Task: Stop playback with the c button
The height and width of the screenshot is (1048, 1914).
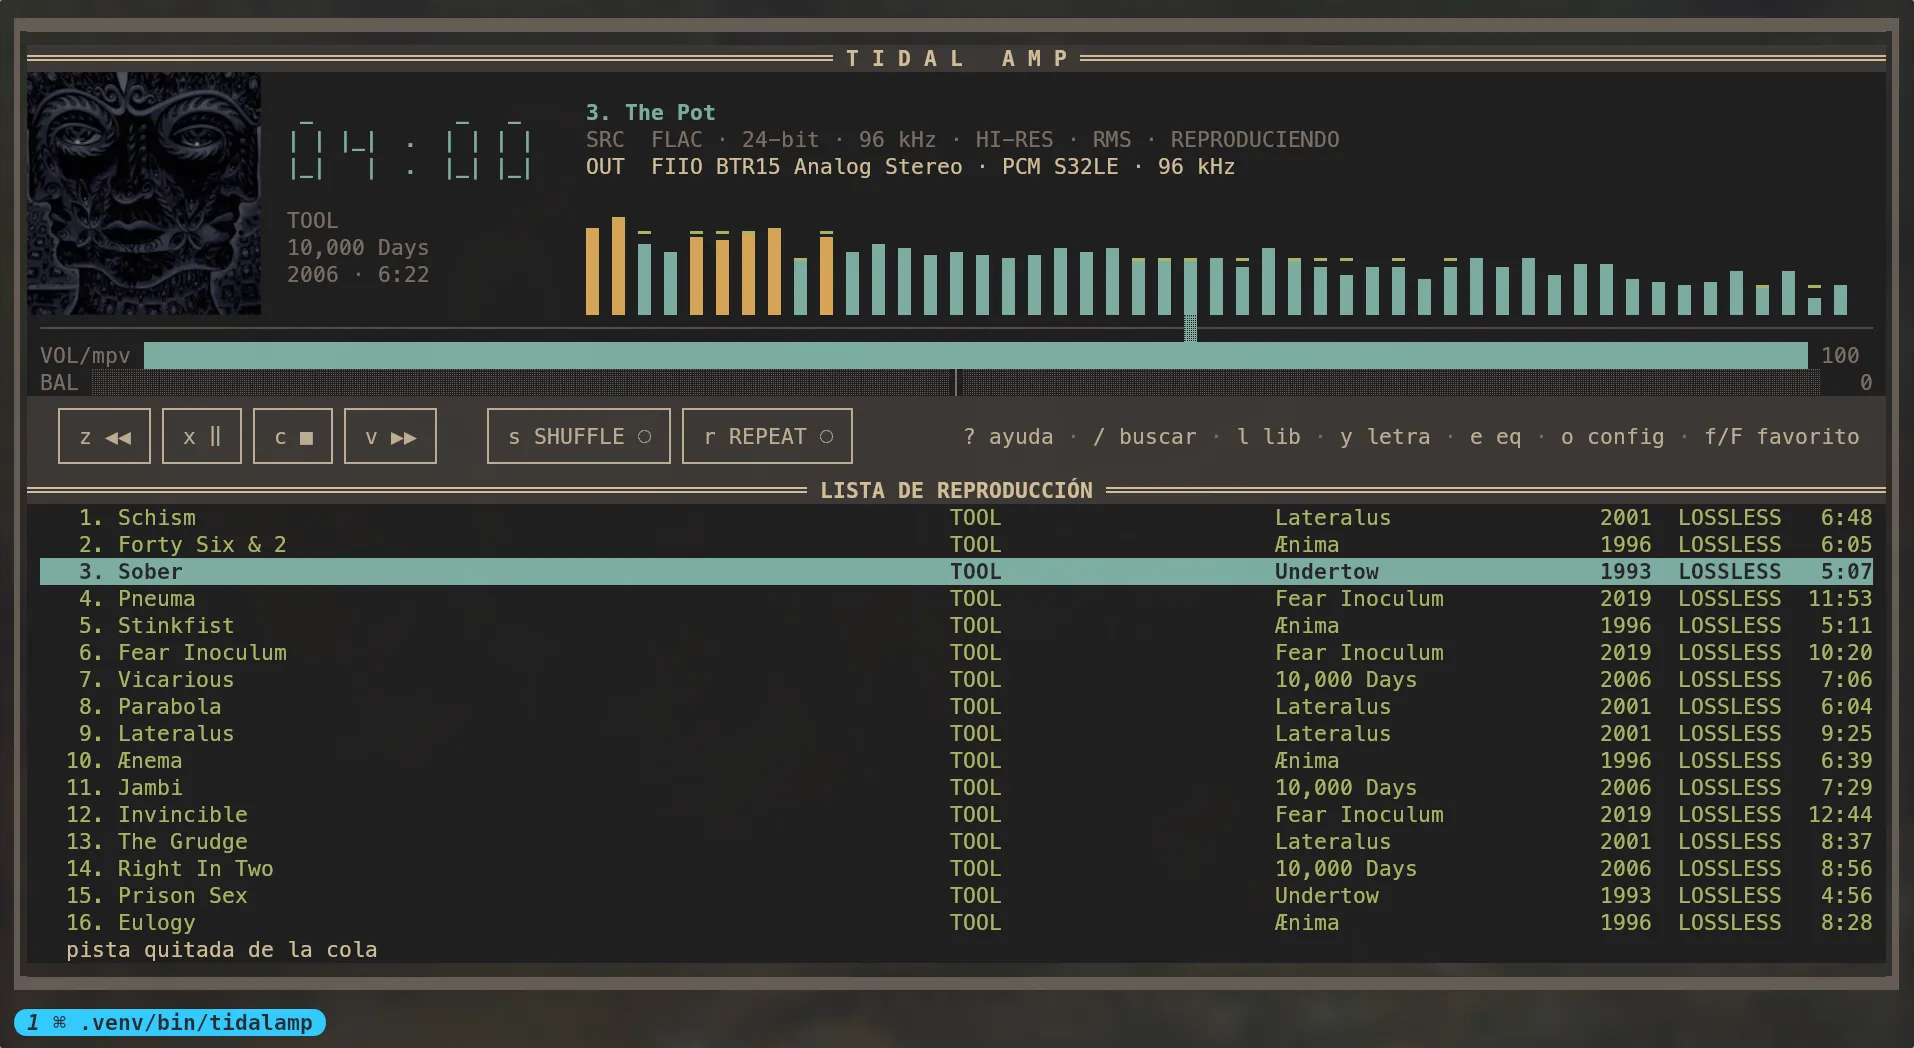Action: click(x=293, y=436)
